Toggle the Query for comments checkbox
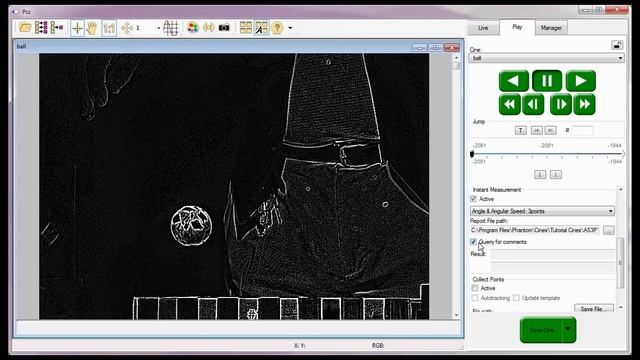Screen dimensions: 640x360 (473, 242)
